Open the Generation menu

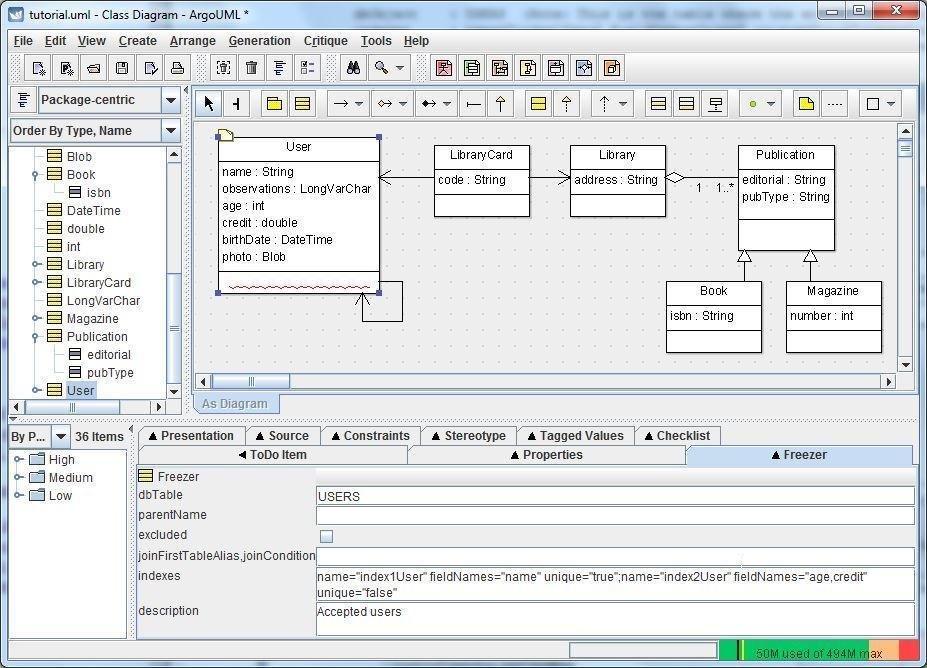point(259,41)
